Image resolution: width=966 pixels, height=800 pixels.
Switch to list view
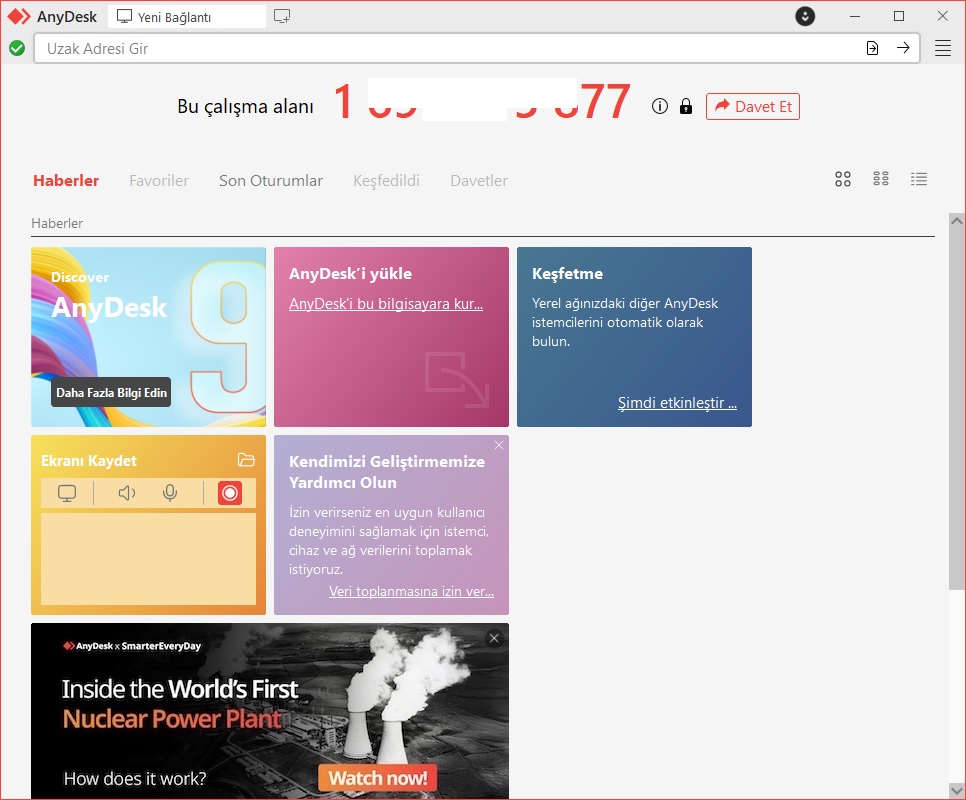(x=919, y=179)
